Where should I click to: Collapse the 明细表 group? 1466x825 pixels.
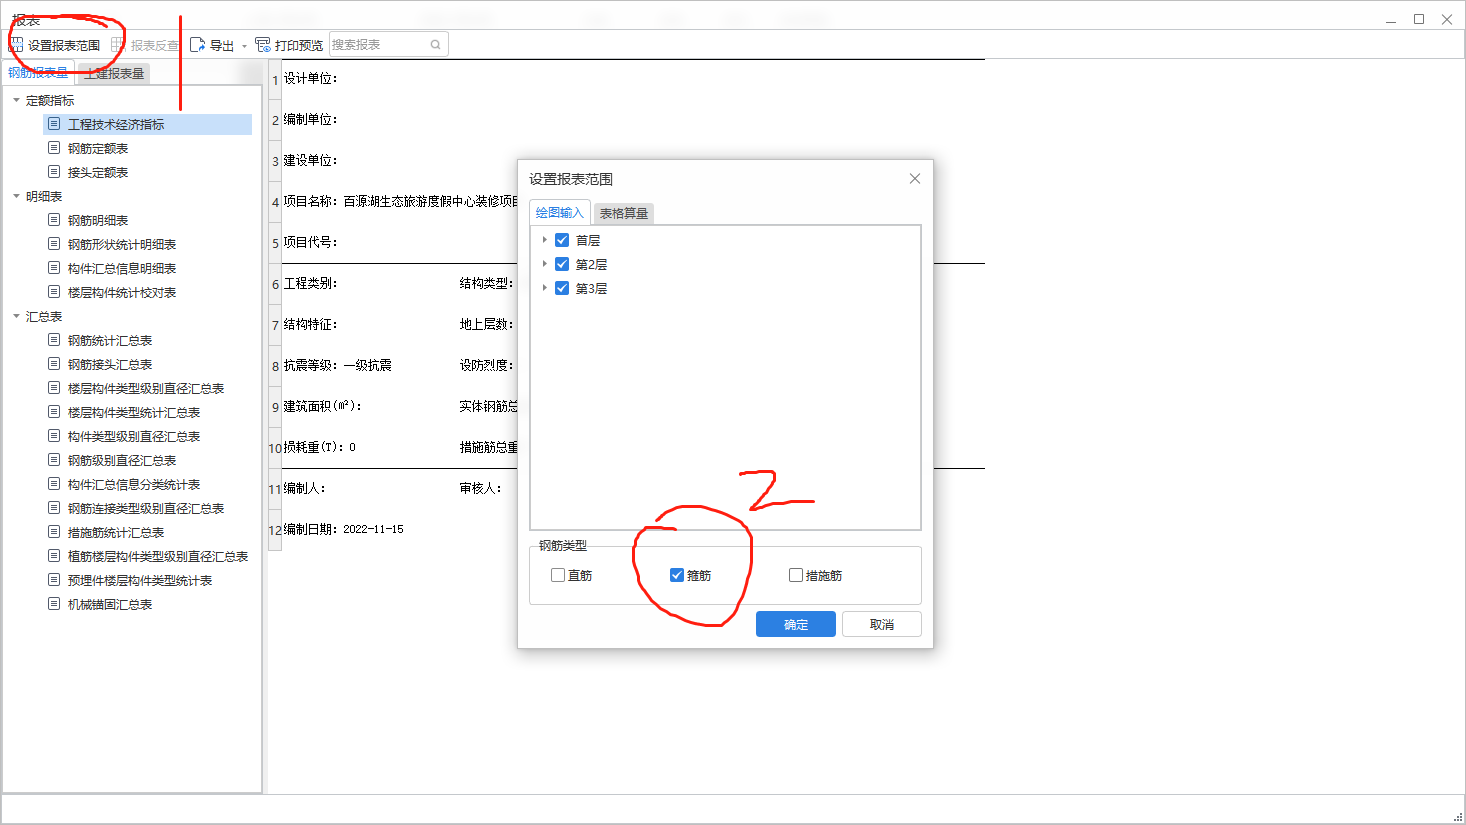click(16, 196)
